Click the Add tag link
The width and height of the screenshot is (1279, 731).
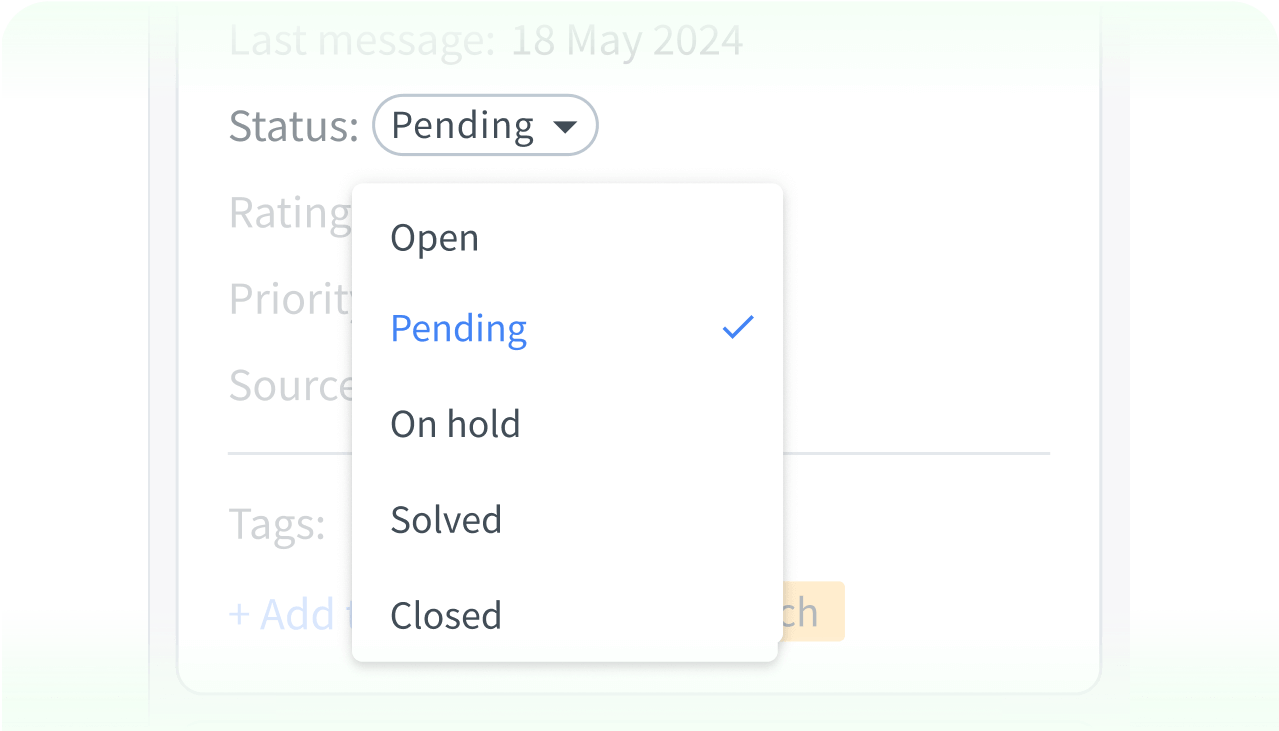coord(282,614)
